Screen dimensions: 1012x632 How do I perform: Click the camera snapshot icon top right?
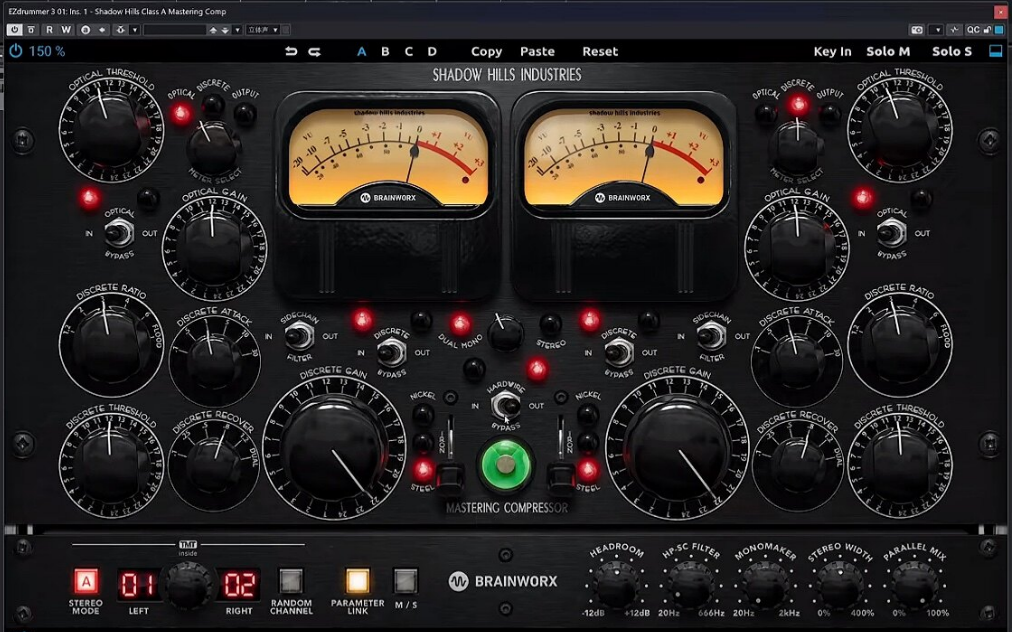pyautogui.click(x=916, y=30)
